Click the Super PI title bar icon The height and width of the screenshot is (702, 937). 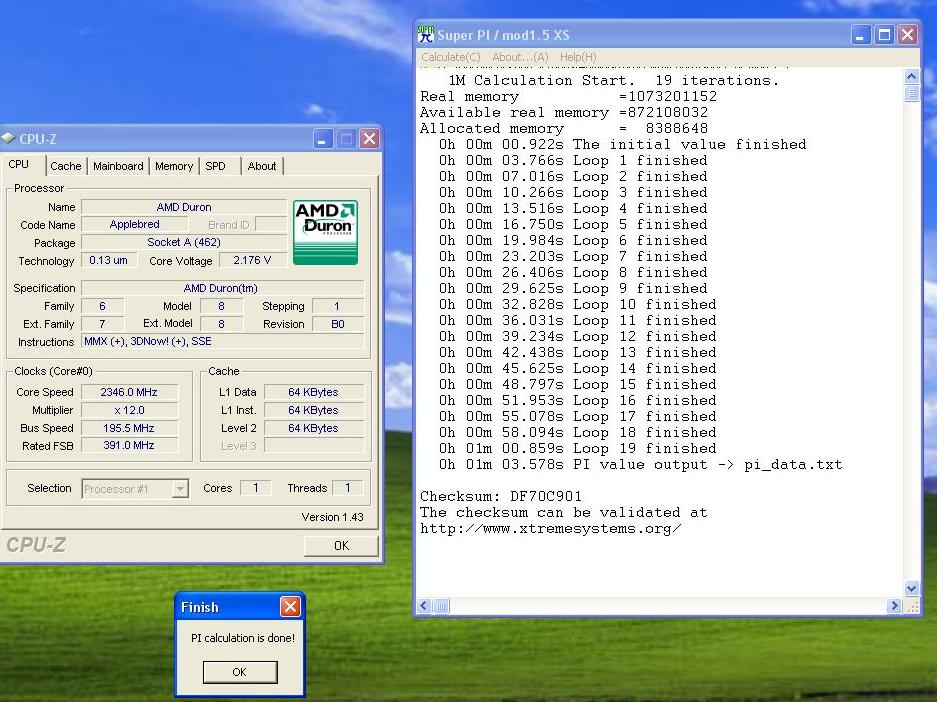coord(425,34)
